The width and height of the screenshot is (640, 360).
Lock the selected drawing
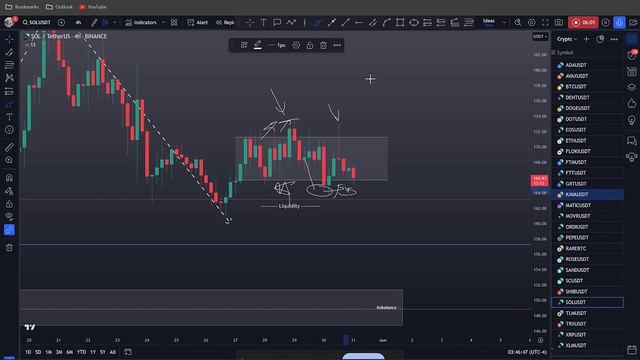click(310, 45)
